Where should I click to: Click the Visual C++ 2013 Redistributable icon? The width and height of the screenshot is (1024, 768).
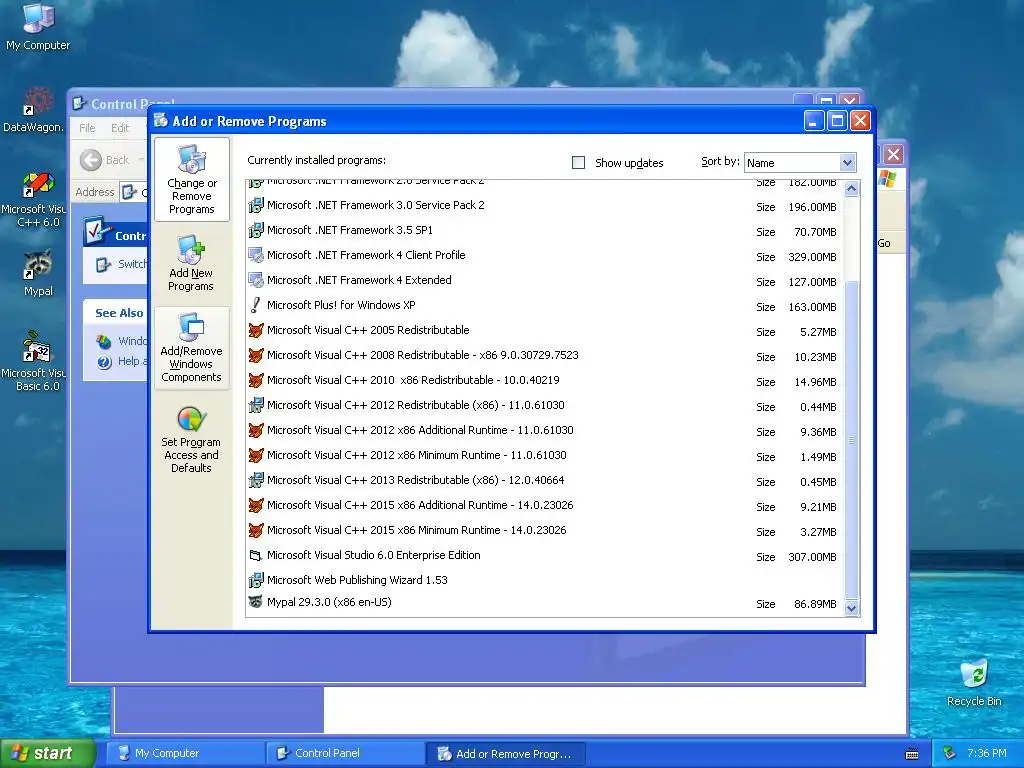tap(256, 481)
